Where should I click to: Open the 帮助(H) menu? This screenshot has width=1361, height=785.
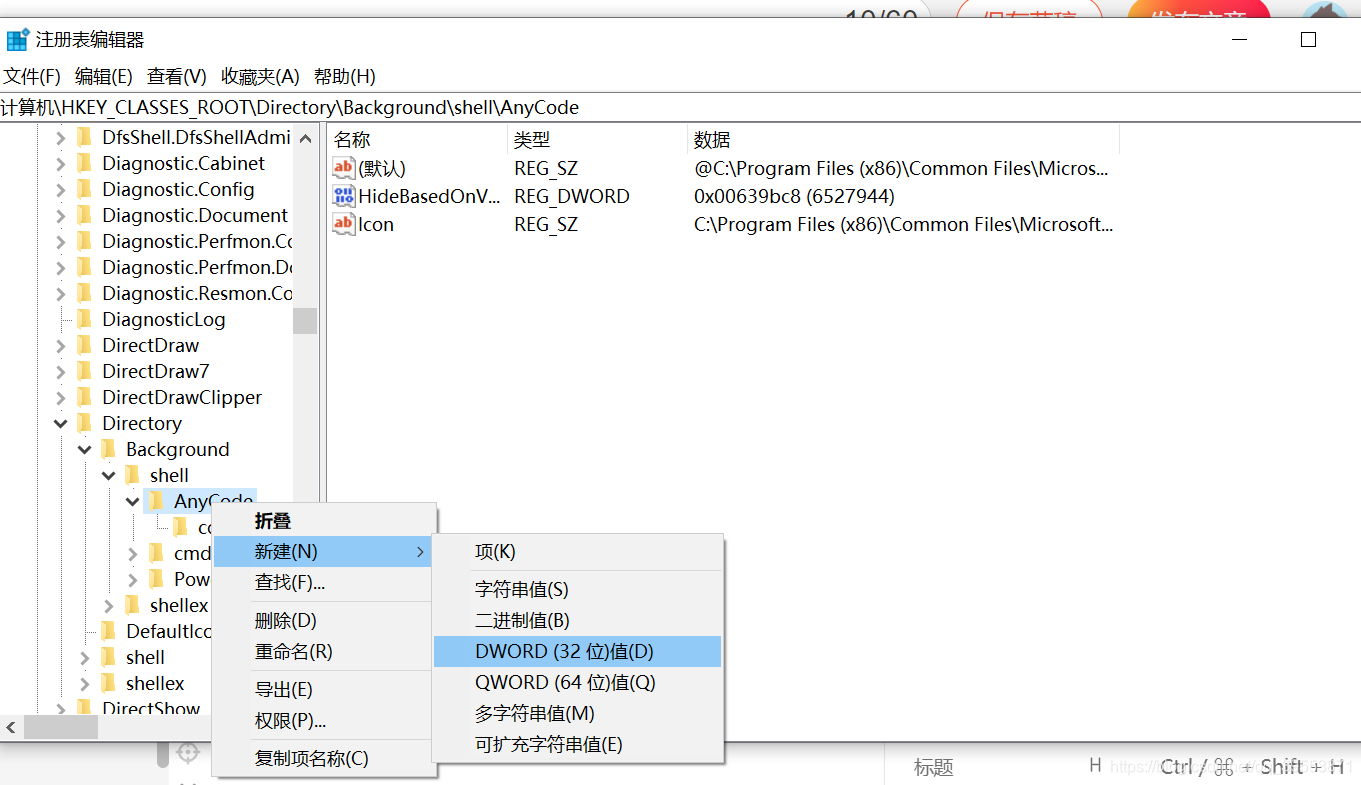[344, 76]
